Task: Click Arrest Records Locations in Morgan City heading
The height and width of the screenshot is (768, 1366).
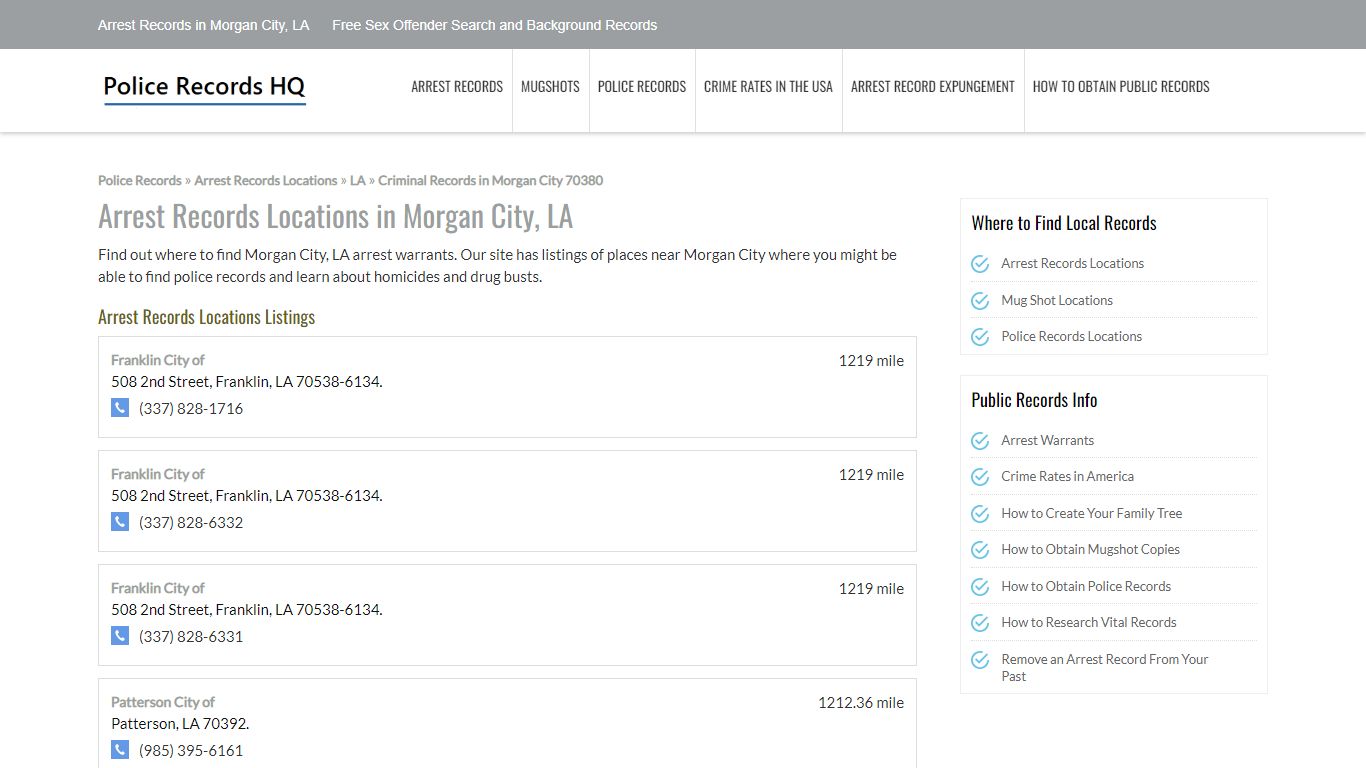Action: click(x=336, y=217)
